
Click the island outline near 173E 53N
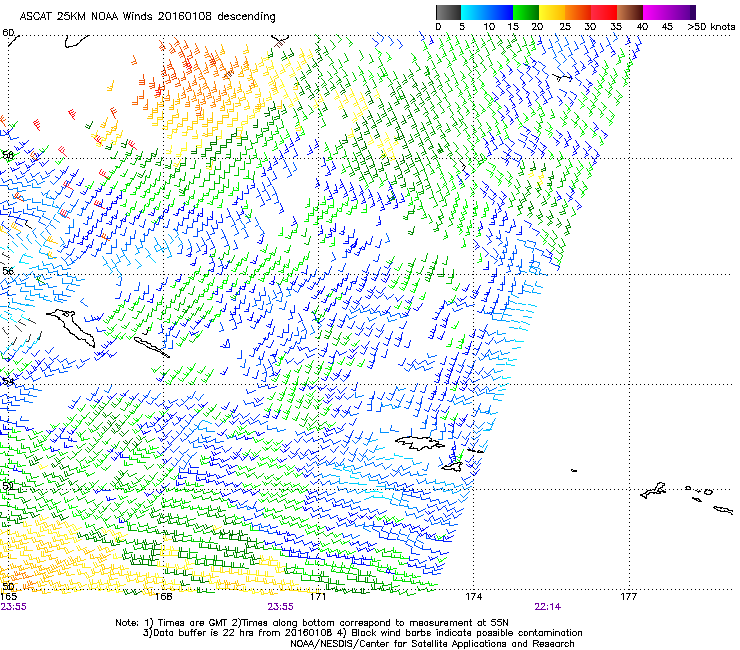[x=420, y=443]
